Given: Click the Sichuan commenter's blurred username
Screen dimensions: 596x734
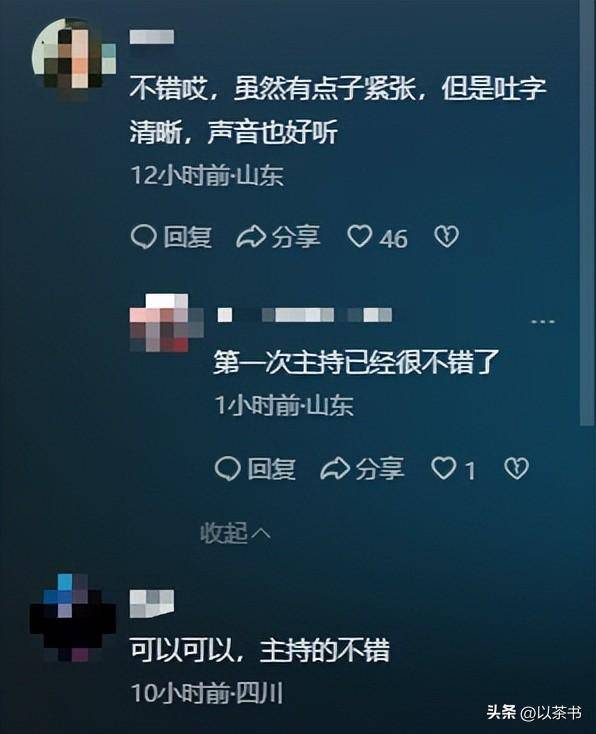Looking at the screenshot, I should click(152, 603).
